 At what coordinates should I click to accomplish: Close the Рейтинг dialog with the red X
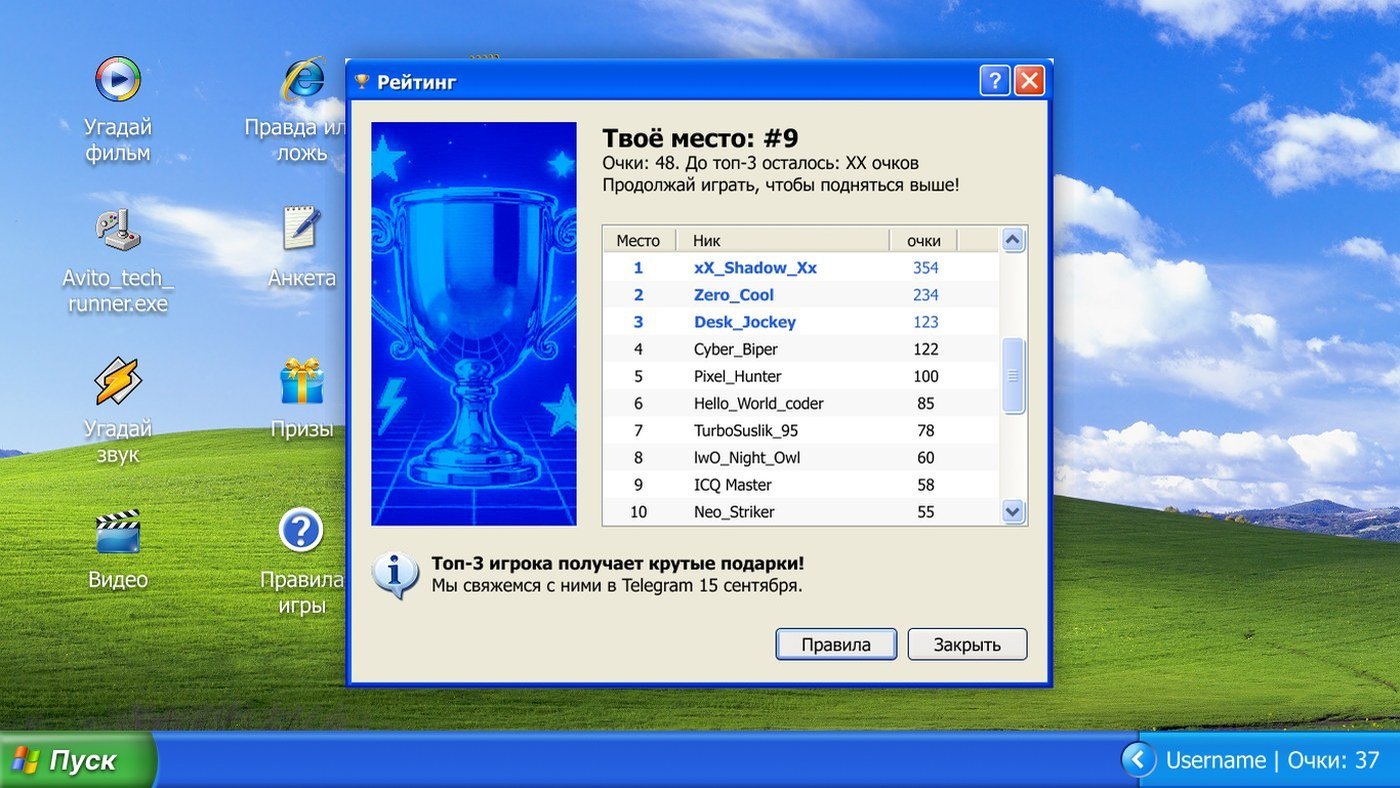1029,81
